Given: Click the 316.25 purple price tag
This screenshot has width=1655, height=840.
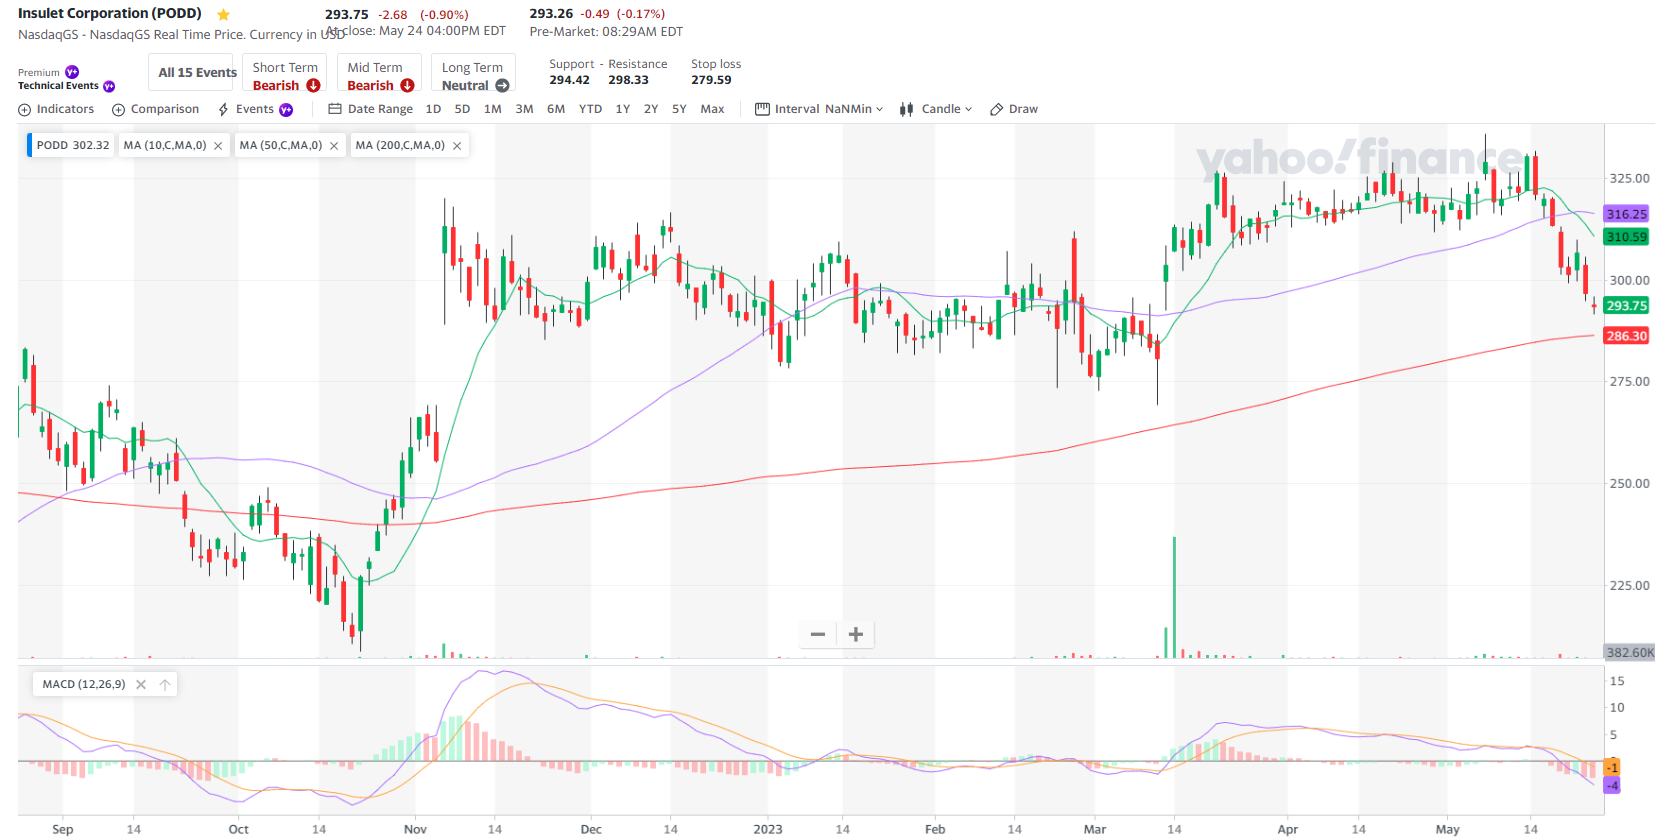Looking at the screenshot, I should coord(1626,214).
